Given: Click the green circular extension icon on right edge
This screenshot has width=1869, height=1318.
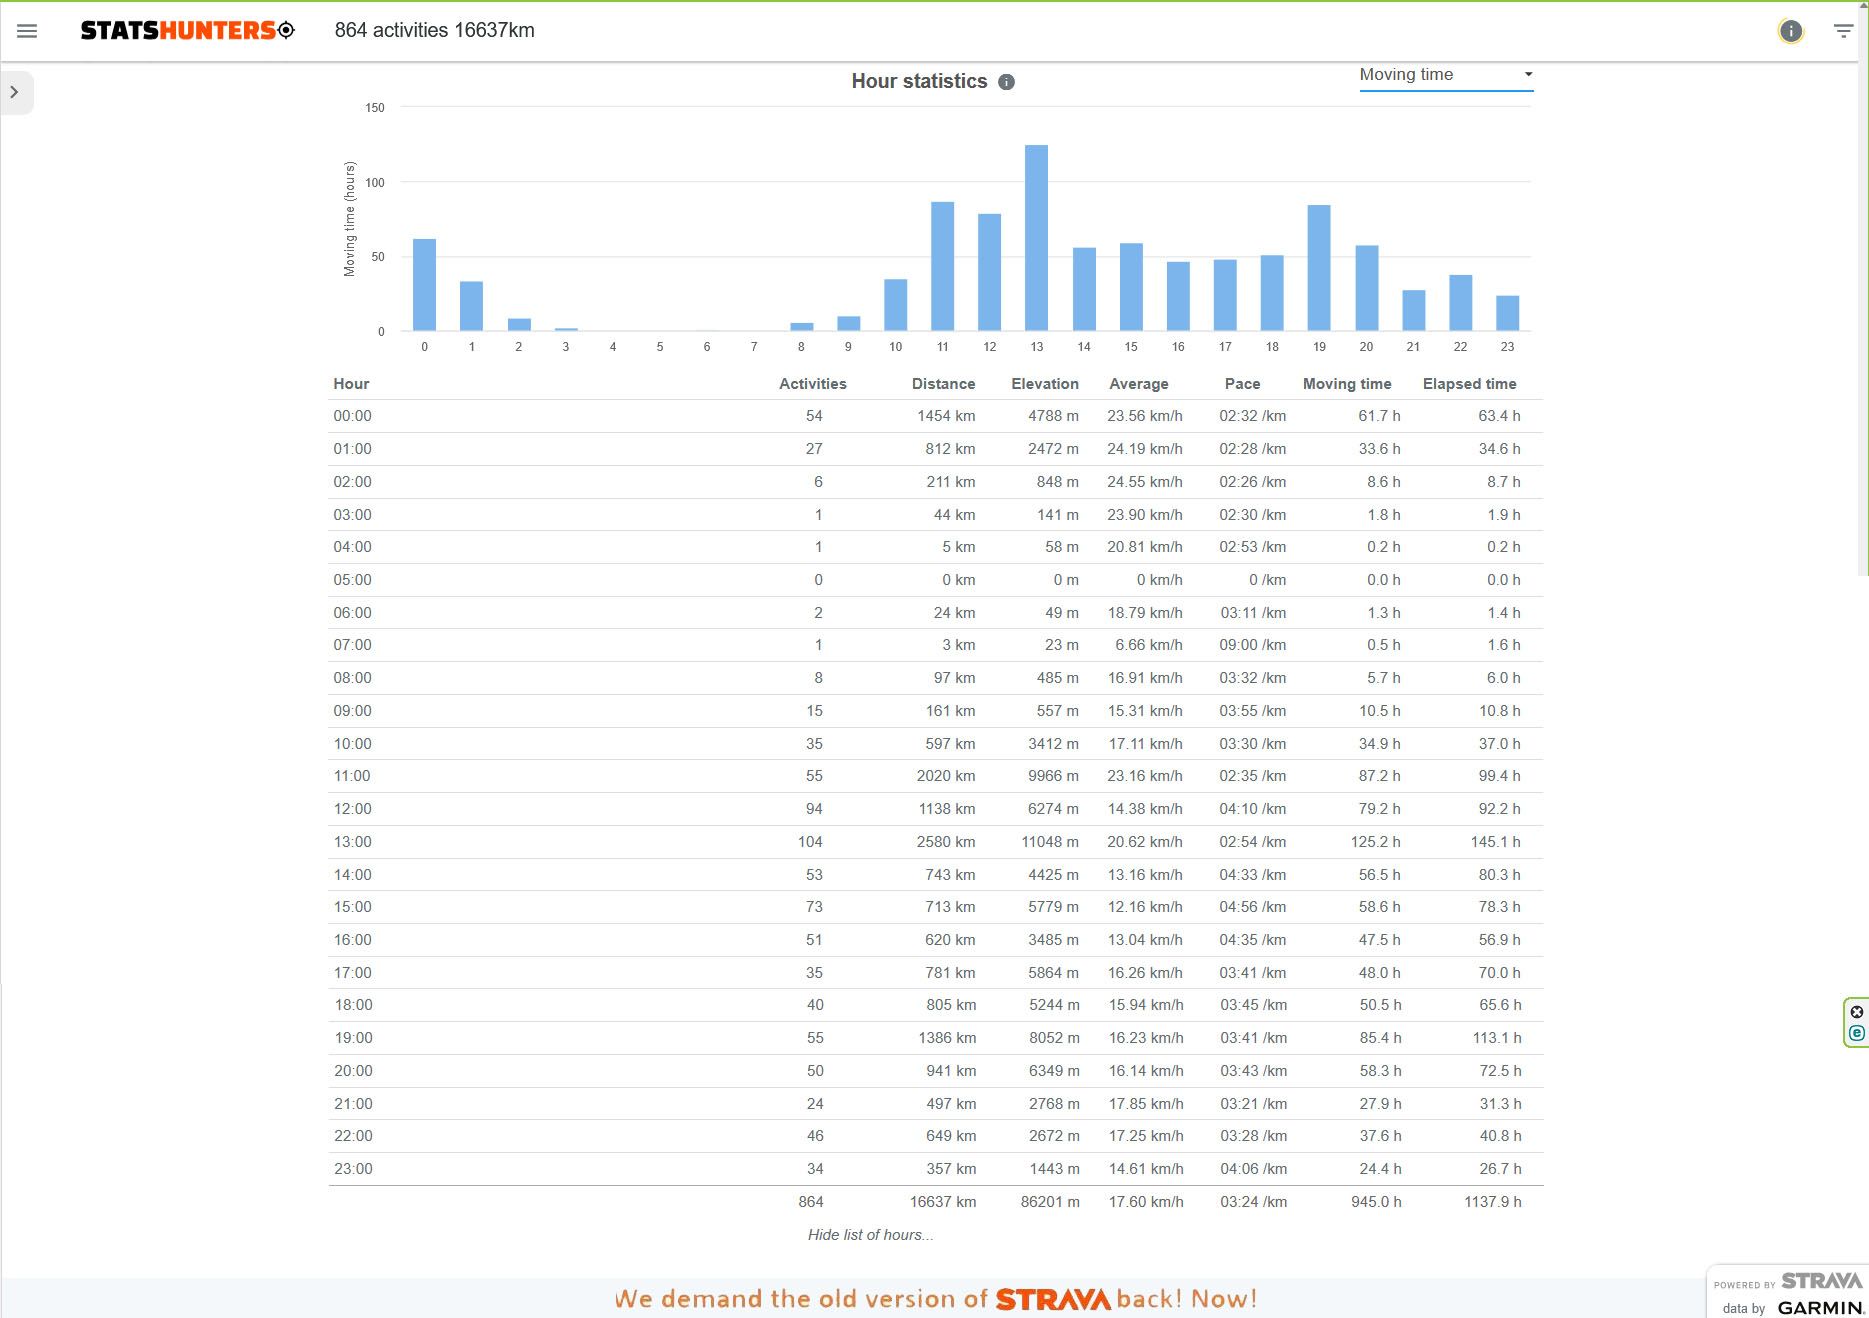Looking at the screenshot, I should (1856, 1034).
